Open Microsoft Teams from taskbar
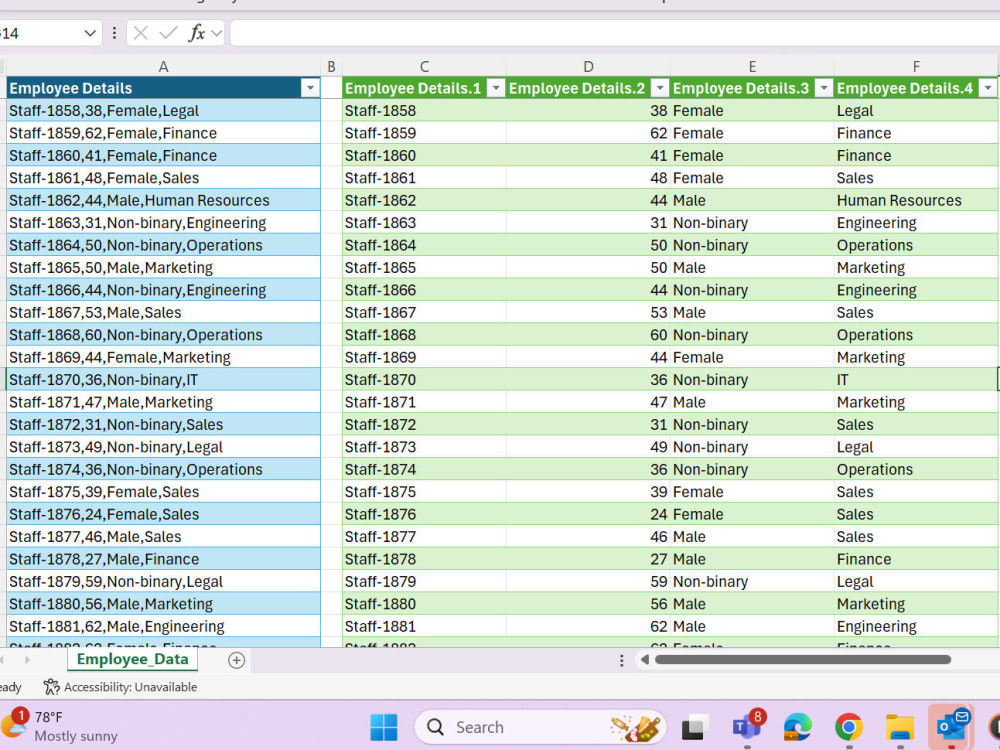 pos(747,727)
